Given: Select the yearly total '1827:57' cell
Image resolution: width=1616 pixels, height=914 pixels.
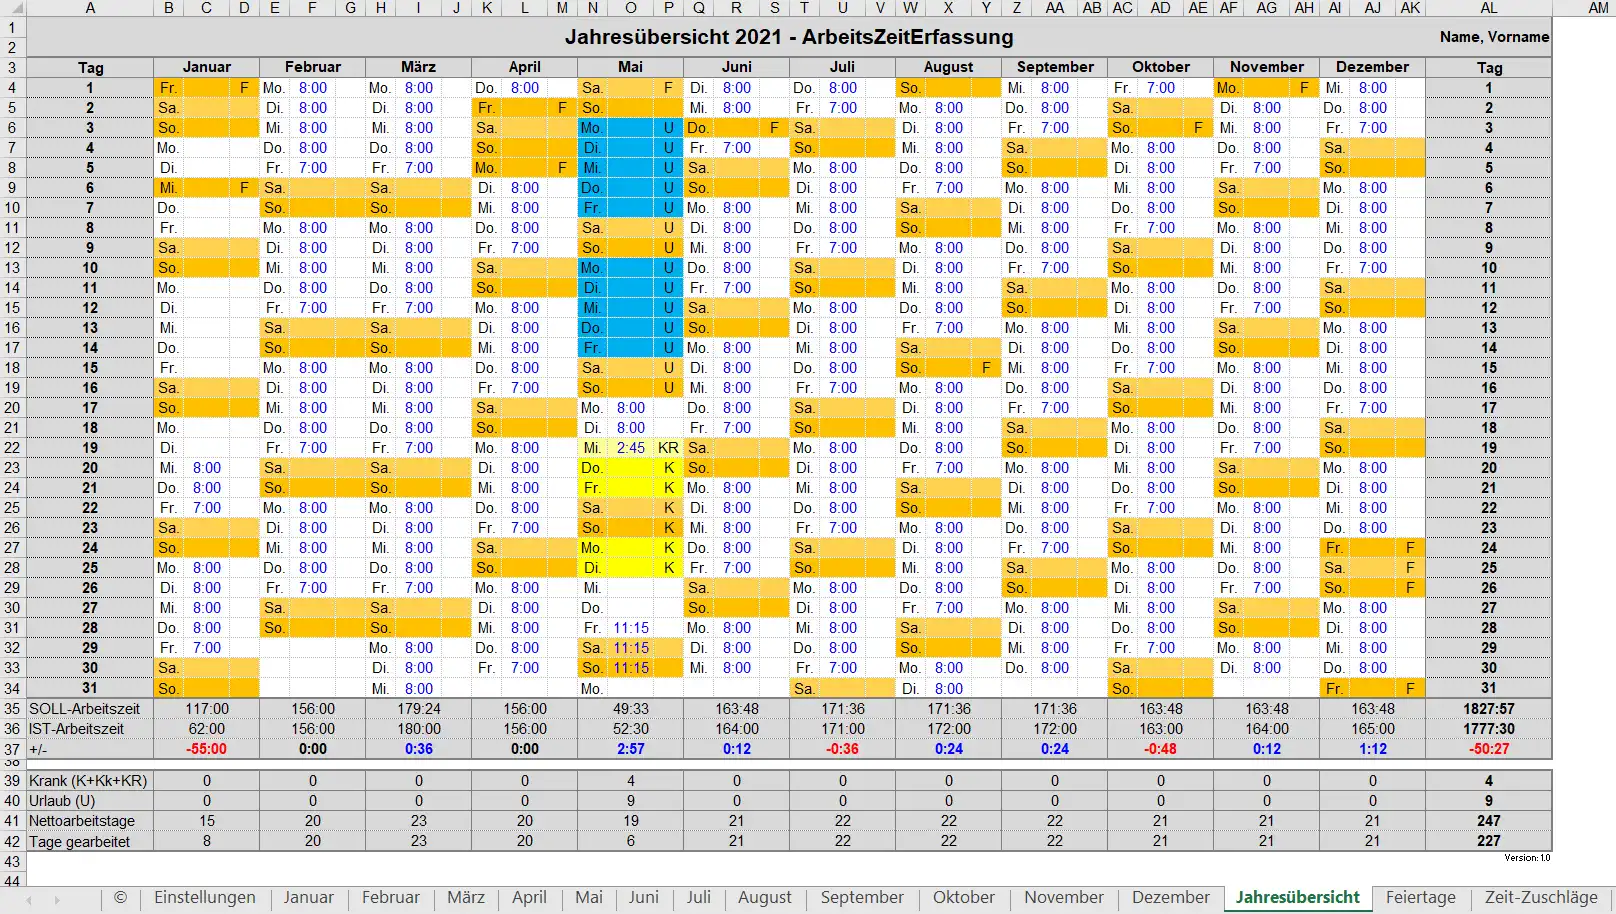Looking at the screenshot, I should point(1489,709).
